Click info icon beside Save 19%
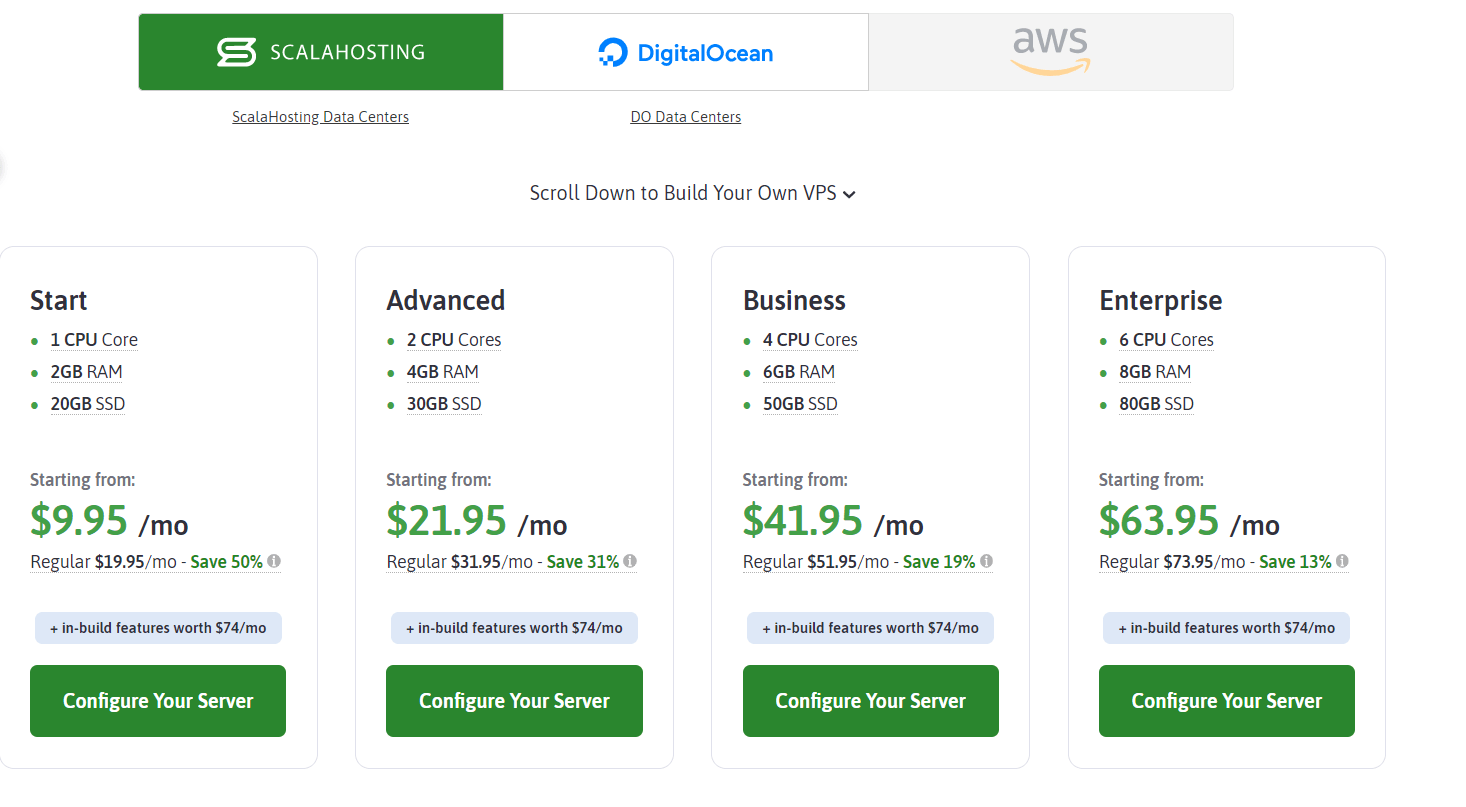The width and height of the screenshot is (1466, 807). pyautogui.click(x=986, y=561)
